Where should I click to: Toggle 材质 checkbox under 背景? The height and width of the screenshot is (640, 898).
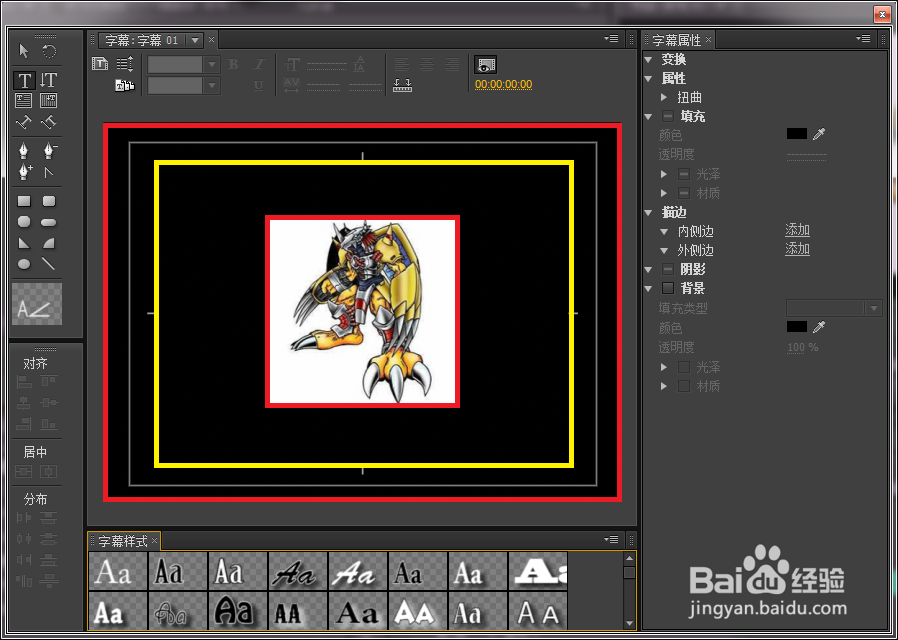tap(684, 386)
